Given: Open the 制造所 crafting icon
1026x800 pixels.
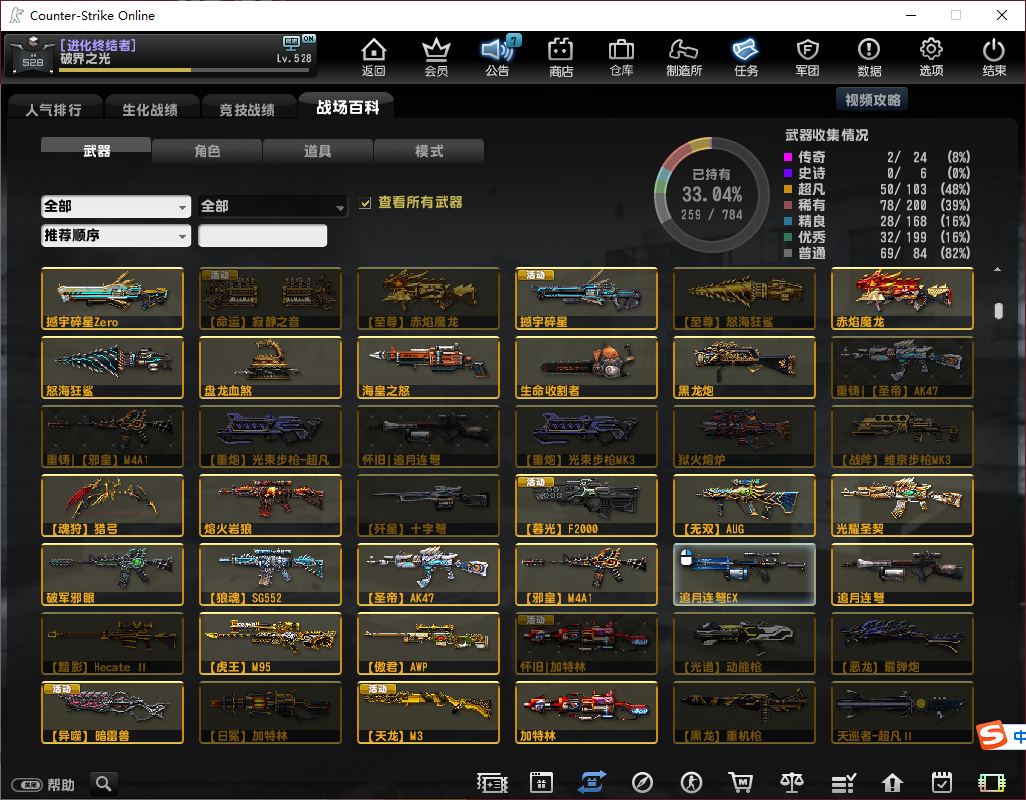Looking at the screenshot, I should coord(684,57).
